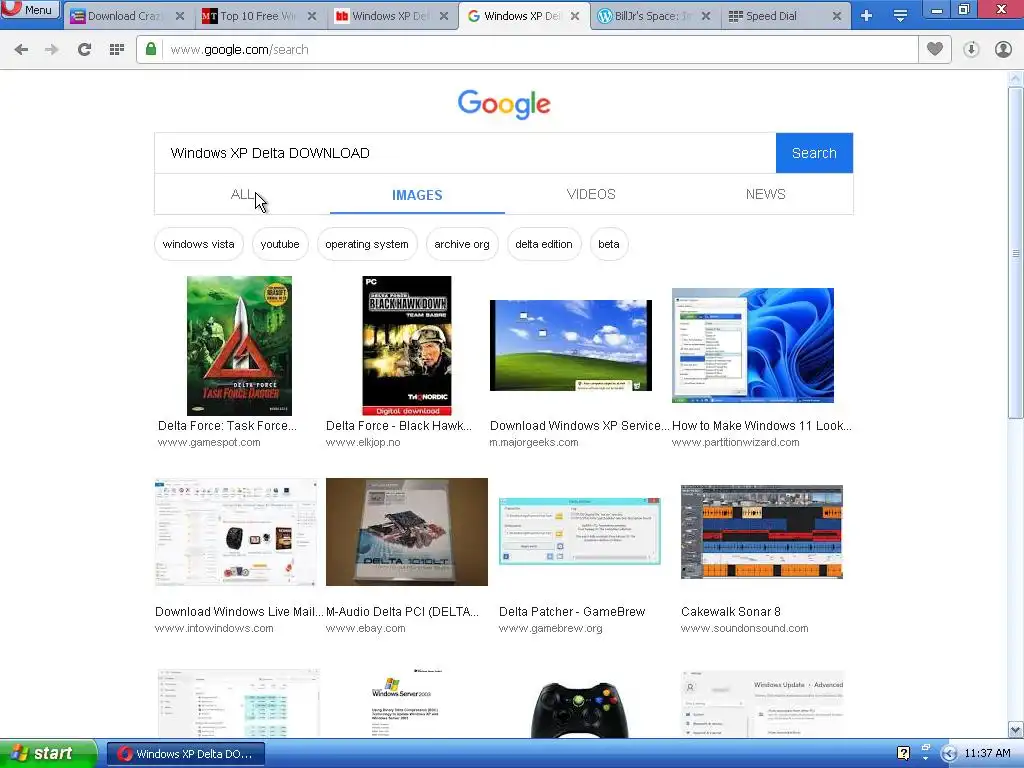1024x768 pixels.
Task: Click the help question tray icon
Action: [x=903, y=754]
